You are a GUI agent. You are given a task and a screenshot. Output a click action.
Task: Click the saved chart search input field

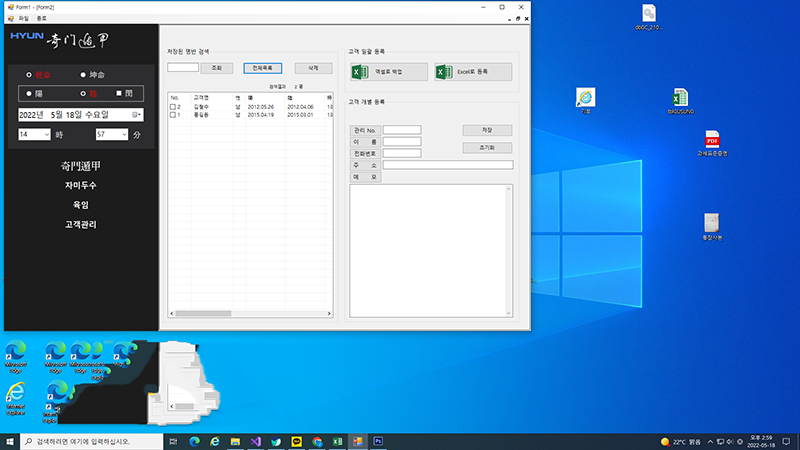coord(183,67)
